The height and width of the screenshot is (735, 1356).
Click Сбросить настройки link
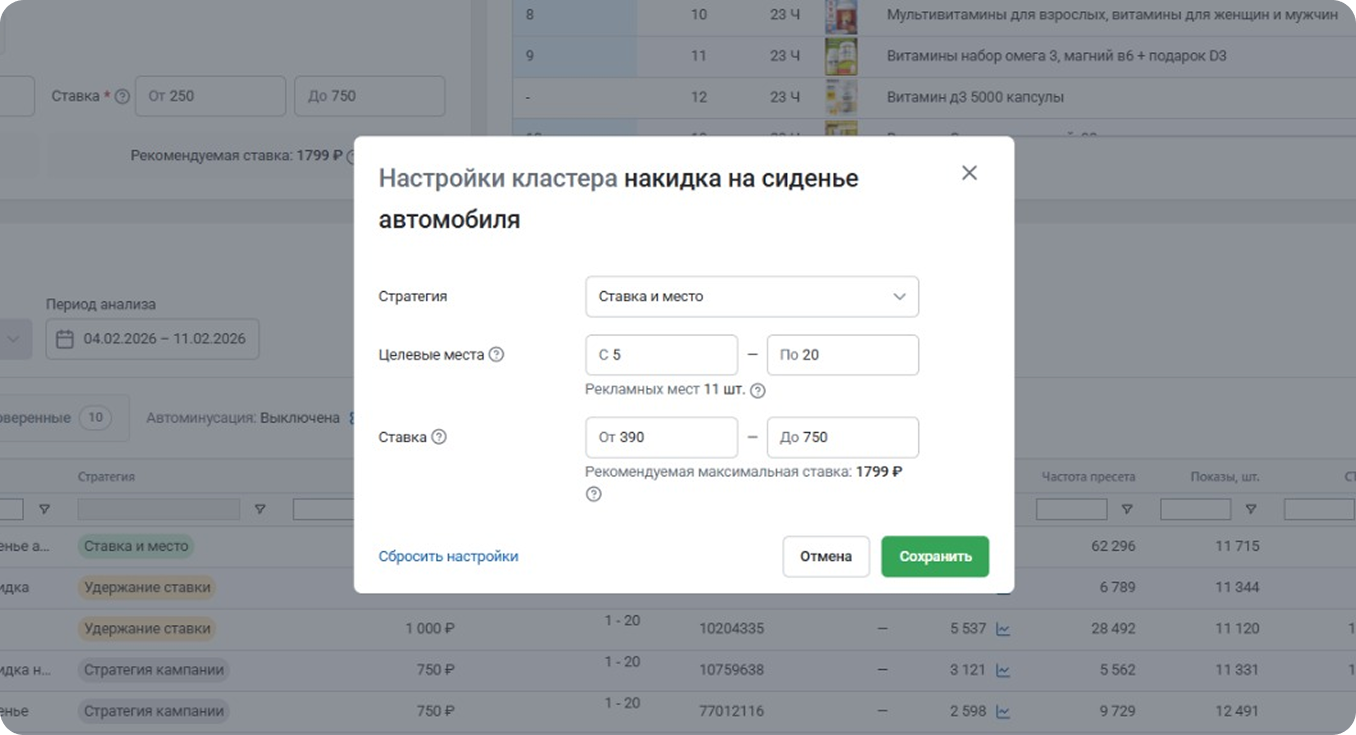pos(448,557)
